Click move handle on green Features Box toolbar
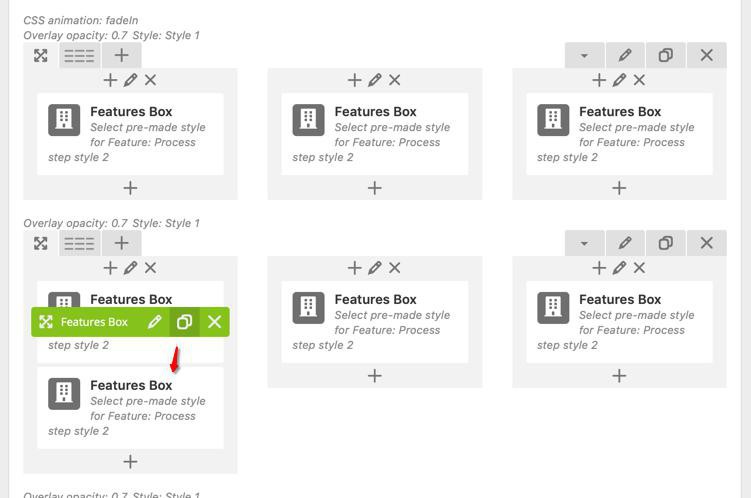 [46, 322]
